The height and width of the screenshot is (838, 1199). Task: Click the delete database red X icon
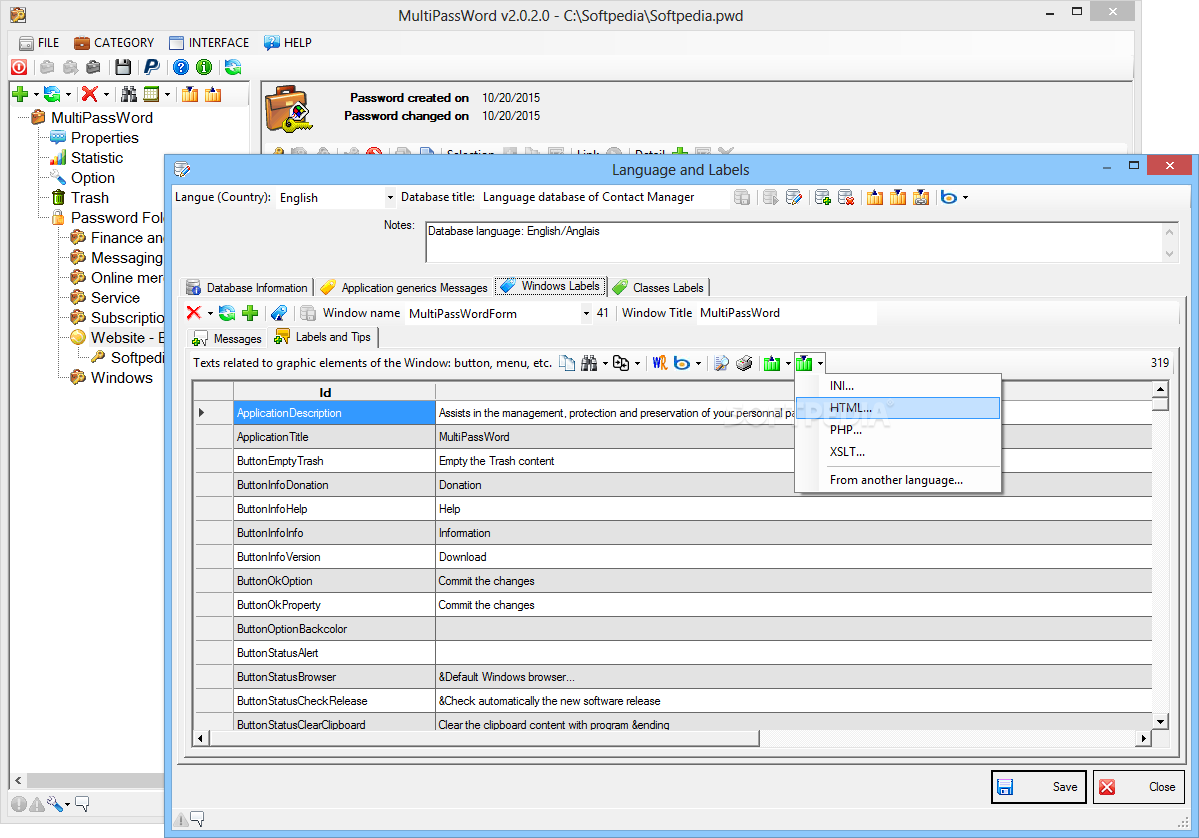tap(846, 197)
